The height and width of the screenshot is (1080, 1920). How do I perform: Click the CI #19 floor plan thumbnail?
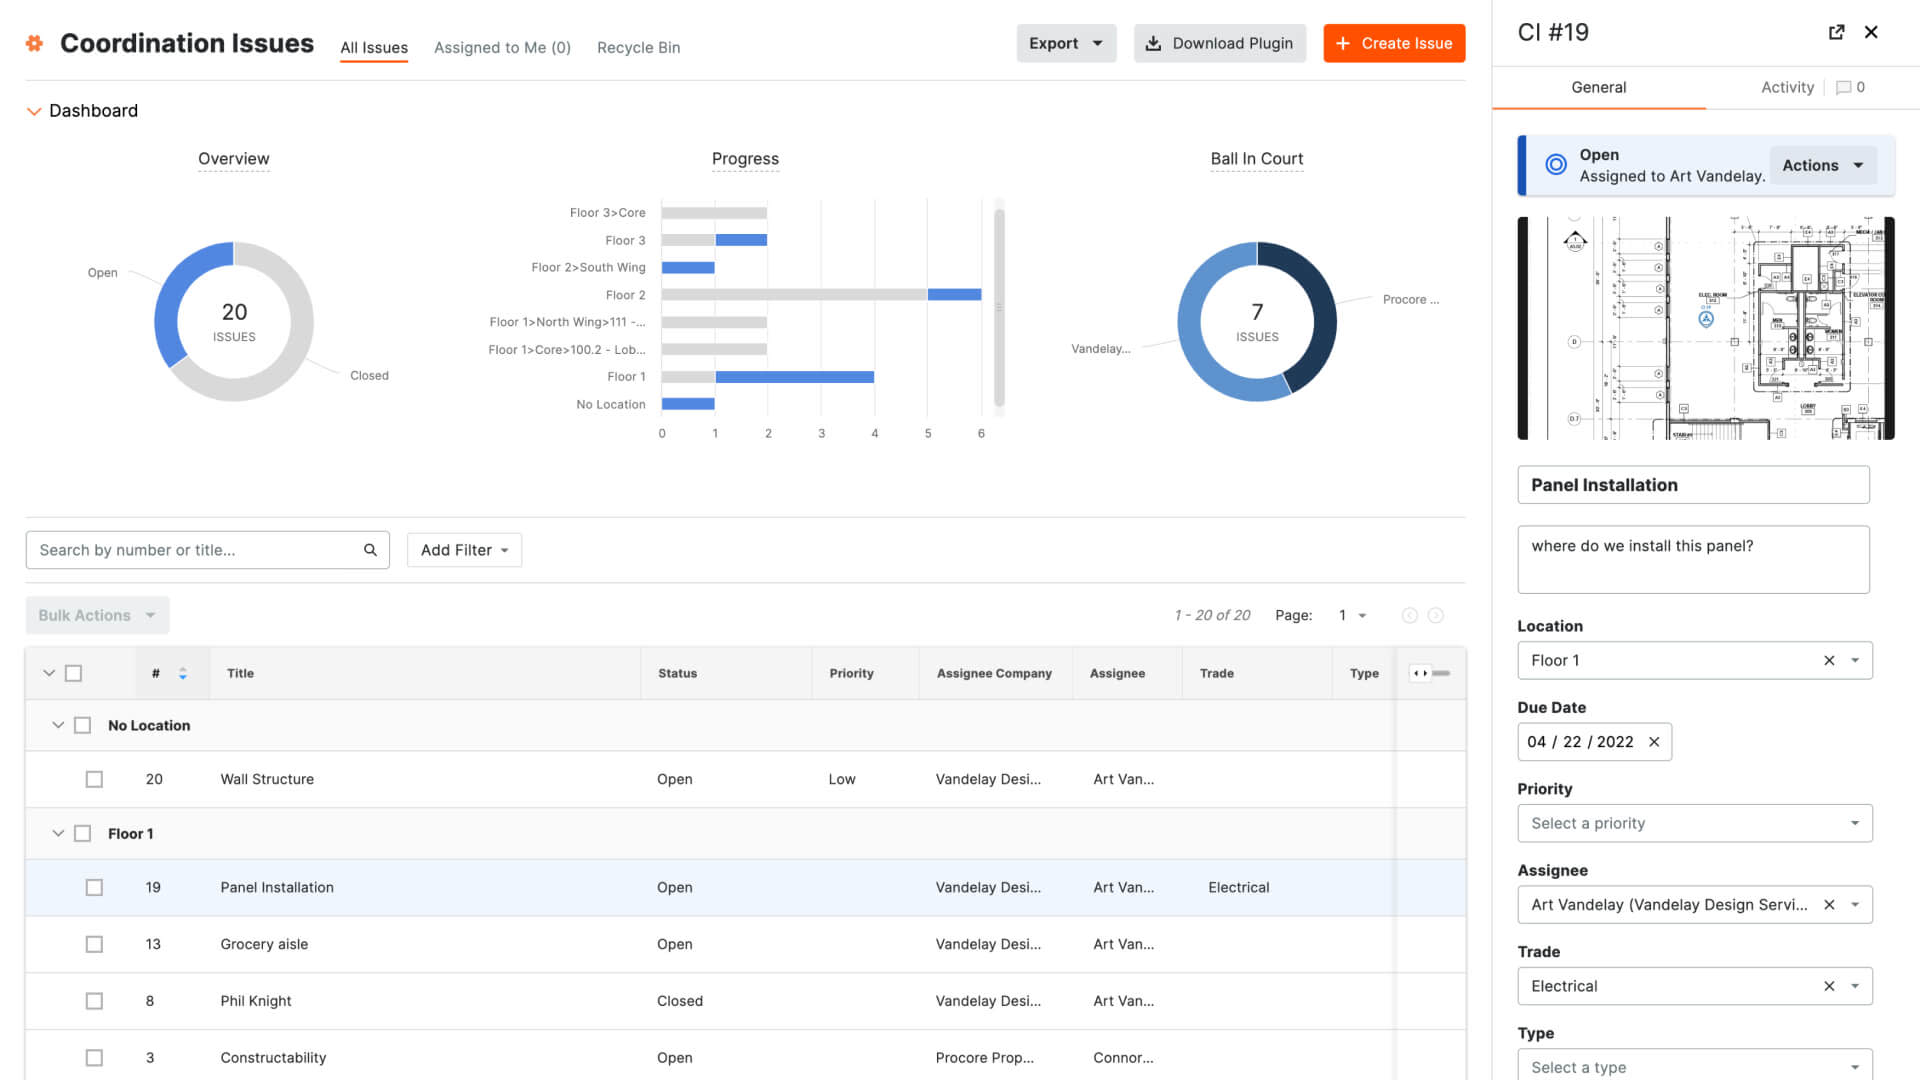(1702, 328)
